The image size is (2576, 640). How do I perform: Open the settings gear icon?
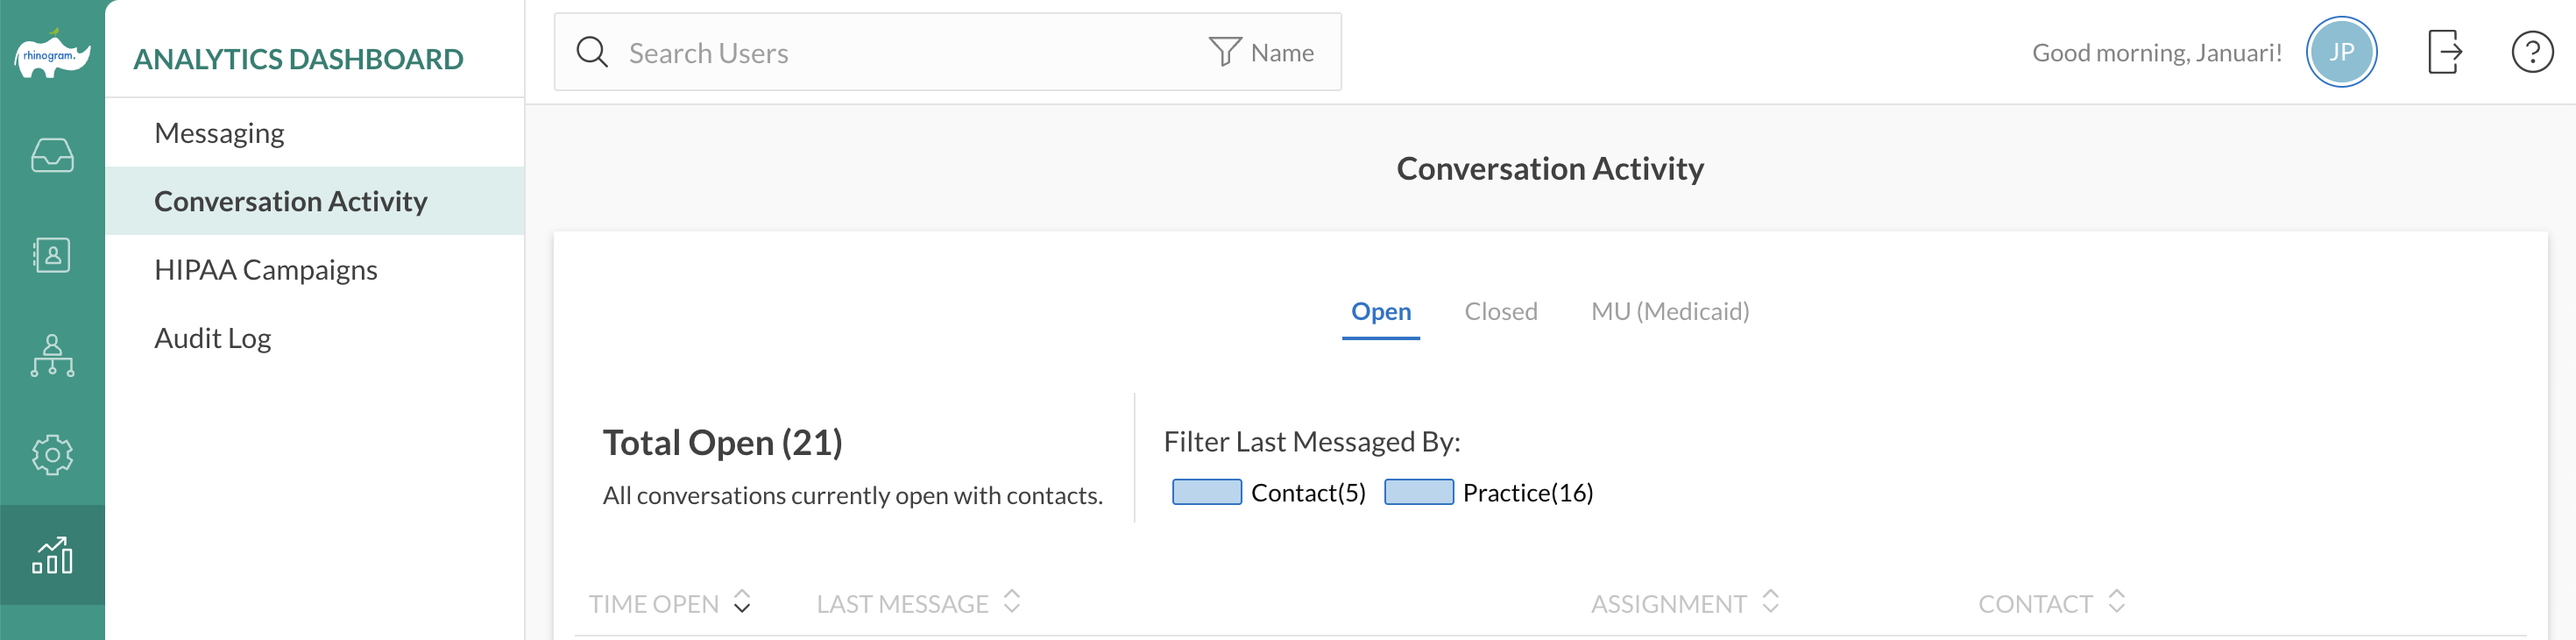[52, 455]
